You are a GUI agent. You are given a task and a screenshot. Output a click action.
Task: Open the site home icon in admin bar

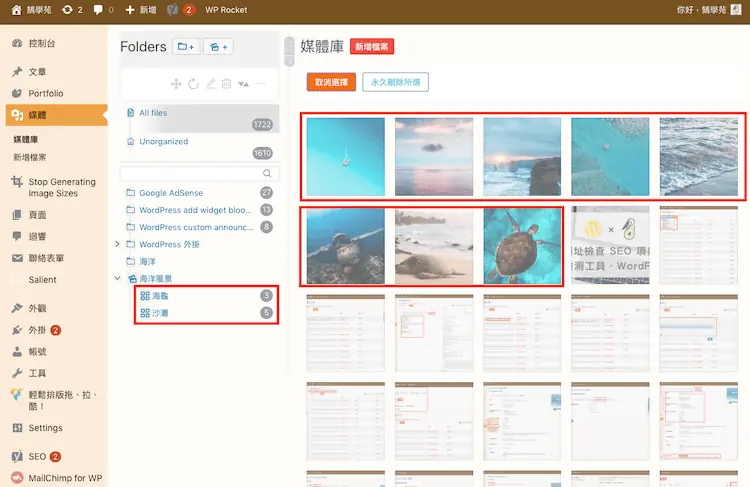17,10
